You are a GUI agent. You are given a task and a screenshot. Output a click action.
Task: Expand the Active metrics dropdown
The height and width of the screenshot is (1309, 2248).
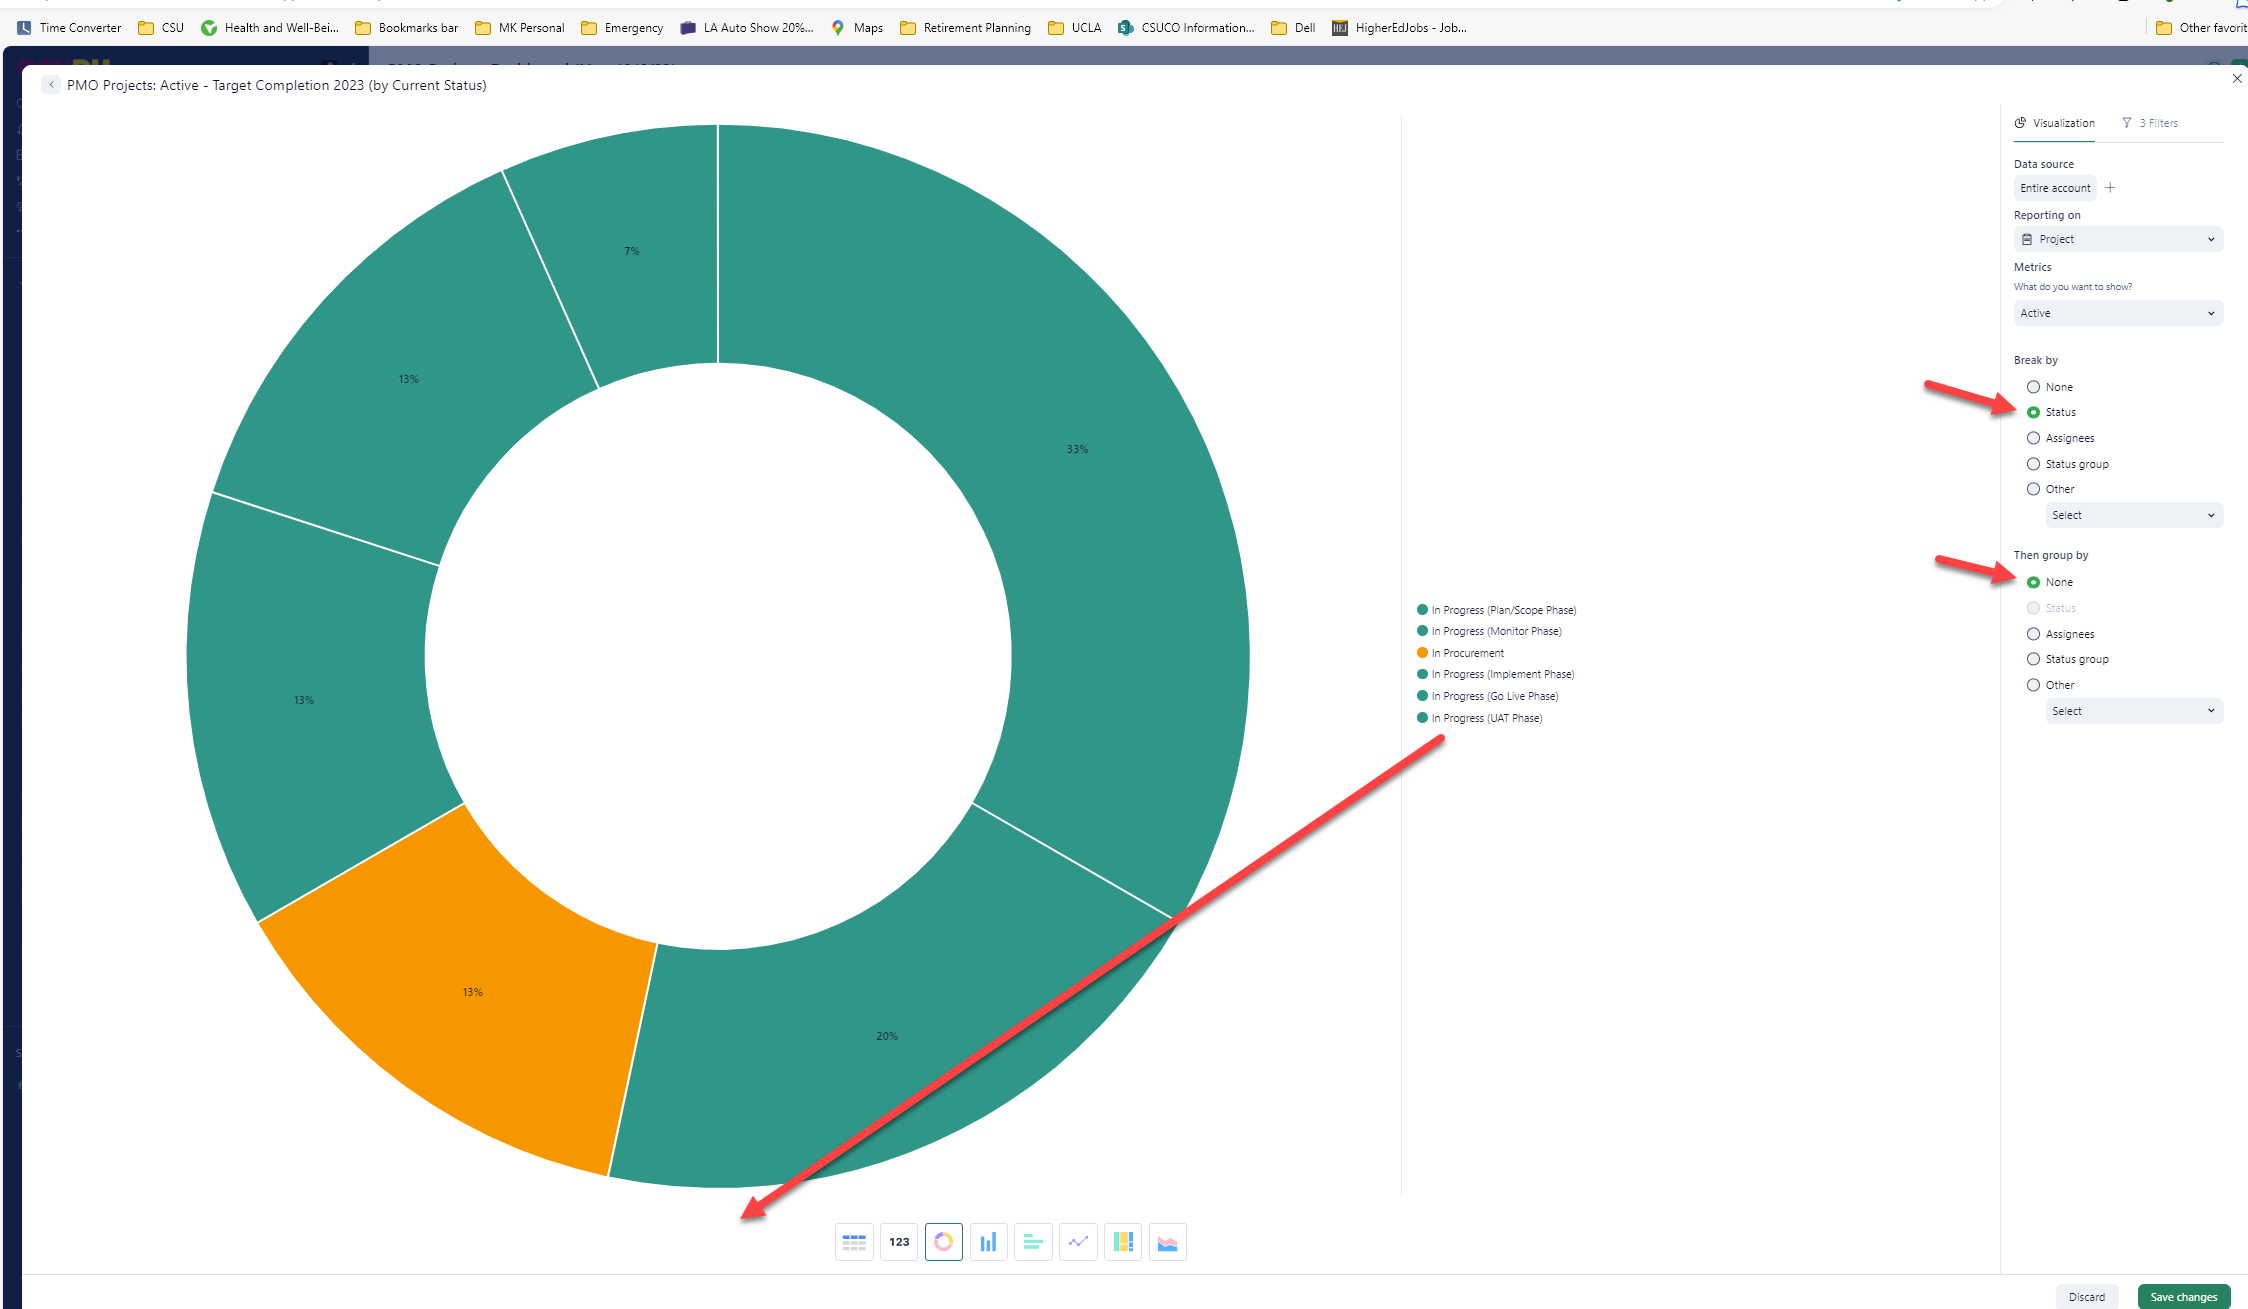pyautogui.click(x=2117, y=313)
